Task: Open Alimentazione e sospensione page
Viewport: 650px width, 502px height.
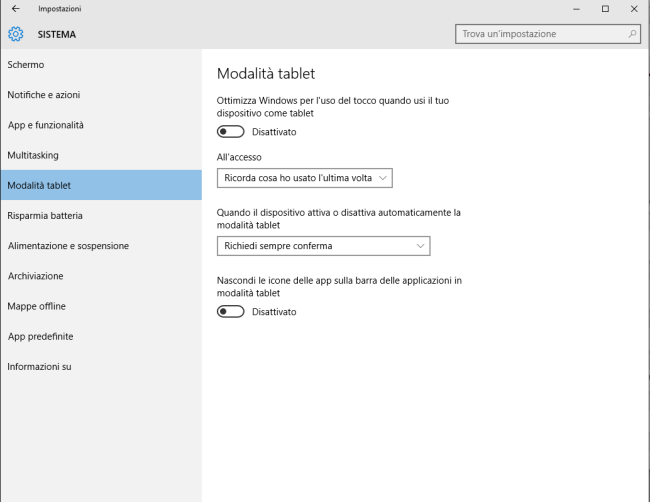Action: click(x=68, y=246)
